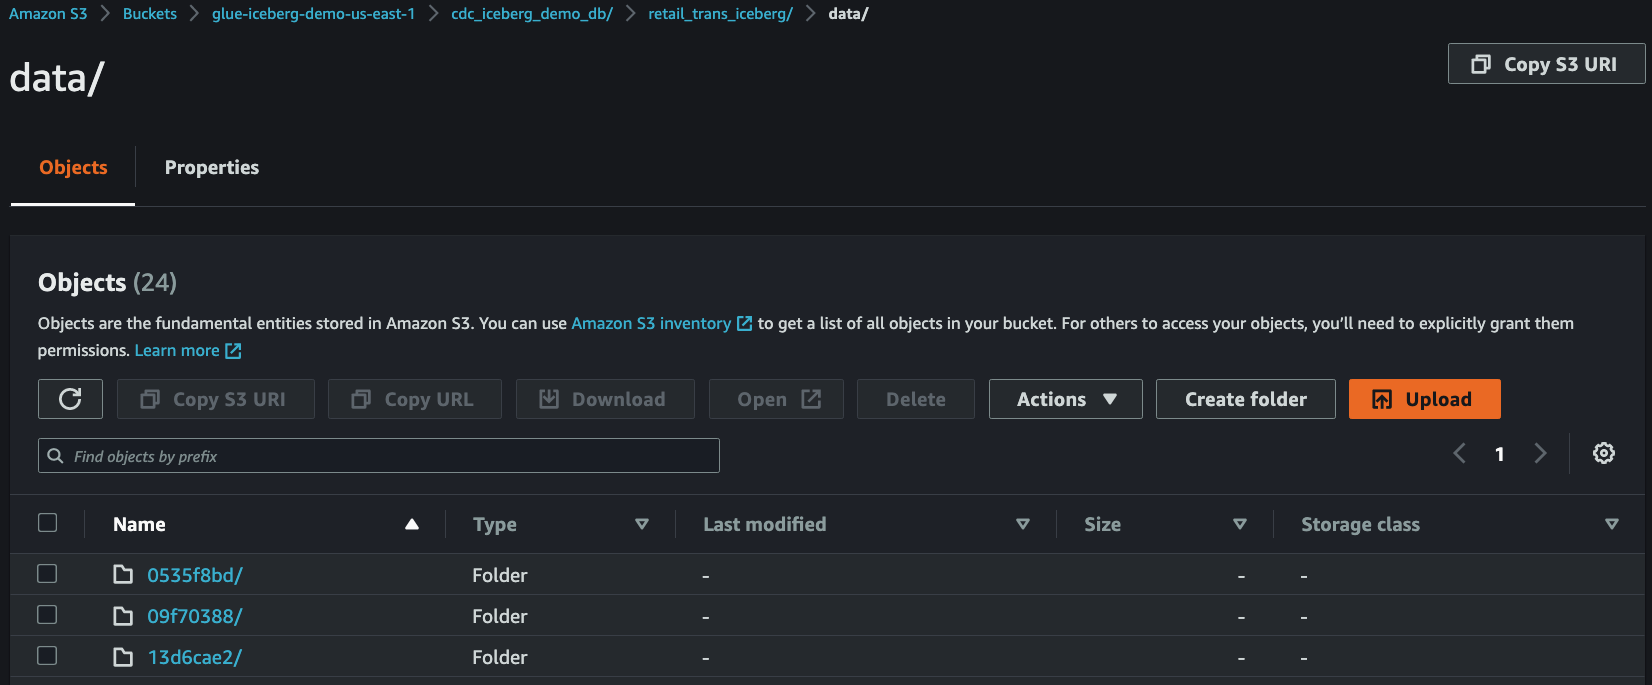Click the Amazon S3 inventory link
The width and height of the screenshot is (1652, 685).
tap(651, 323)
